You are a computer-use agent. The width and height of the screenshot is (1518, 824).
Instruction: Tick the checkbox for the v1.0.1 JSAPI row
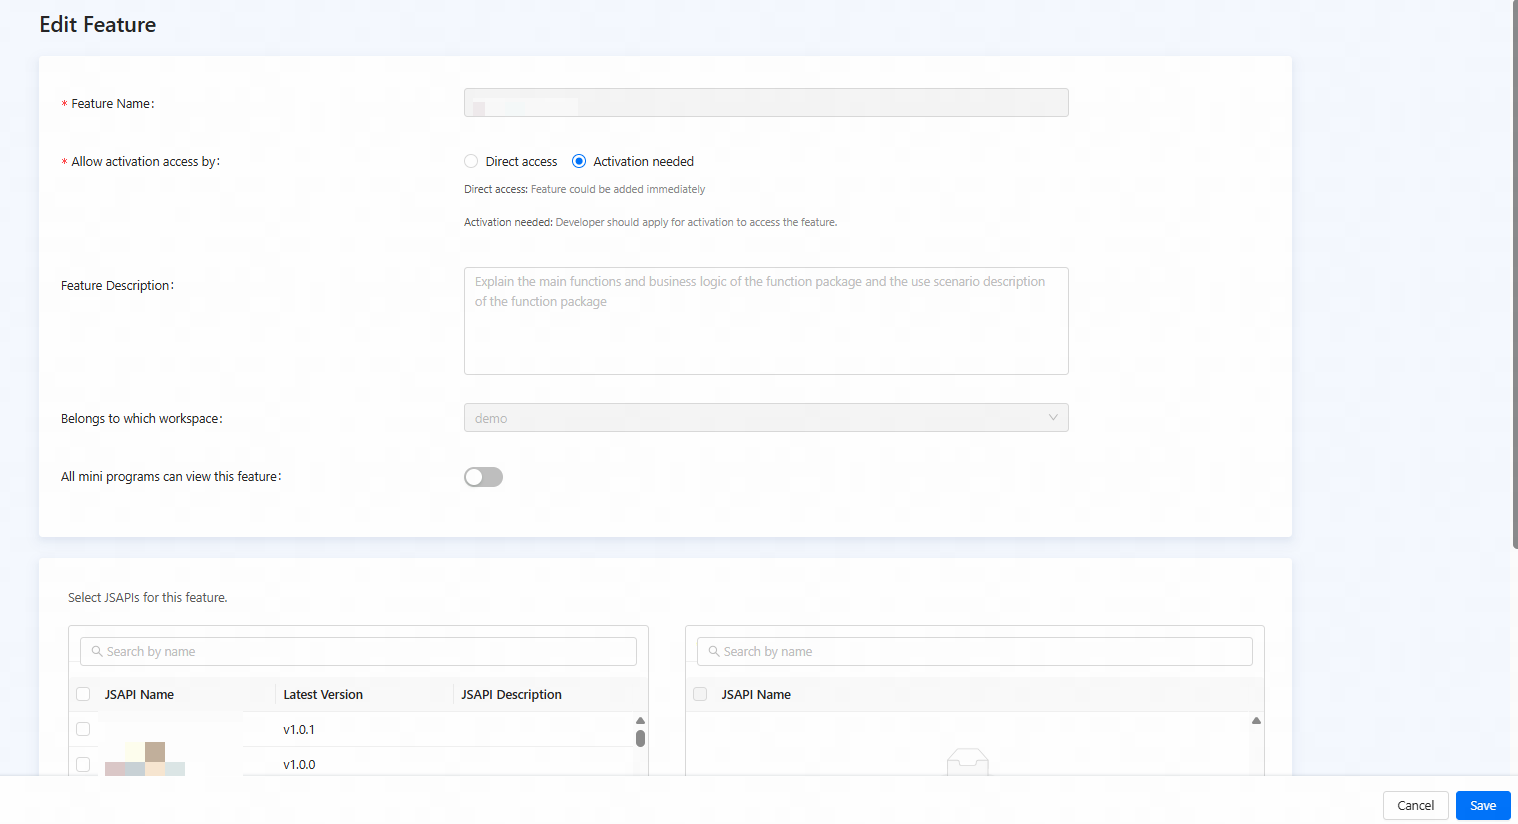[x=83, y=729]
